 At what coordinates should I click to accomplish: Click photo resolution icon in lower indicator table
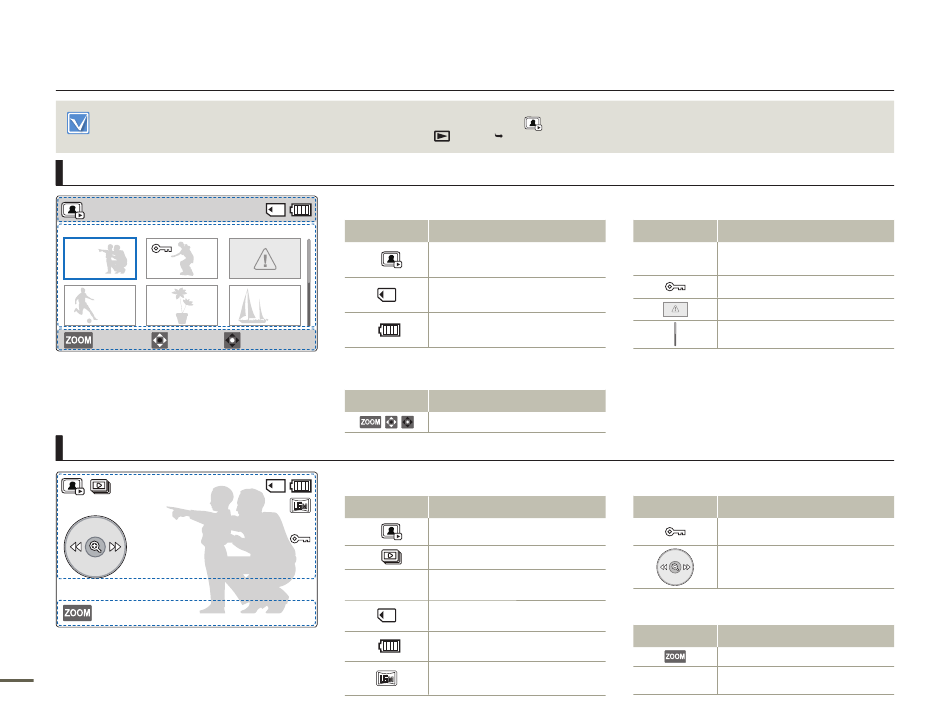click(x=387, y=679)
